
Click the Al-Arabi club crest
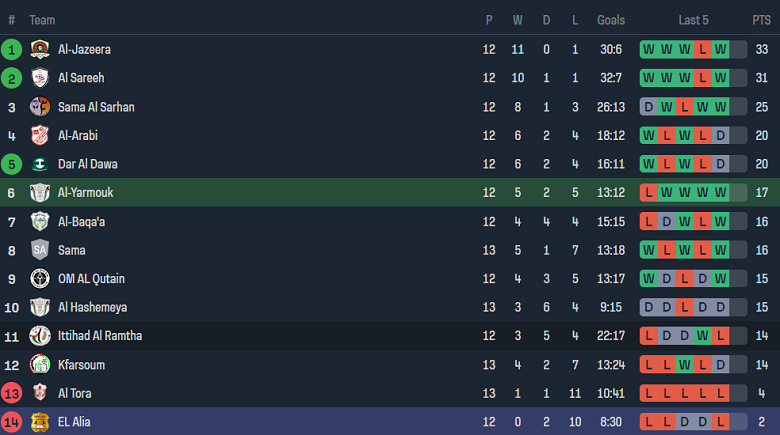[x=40, y=136]
